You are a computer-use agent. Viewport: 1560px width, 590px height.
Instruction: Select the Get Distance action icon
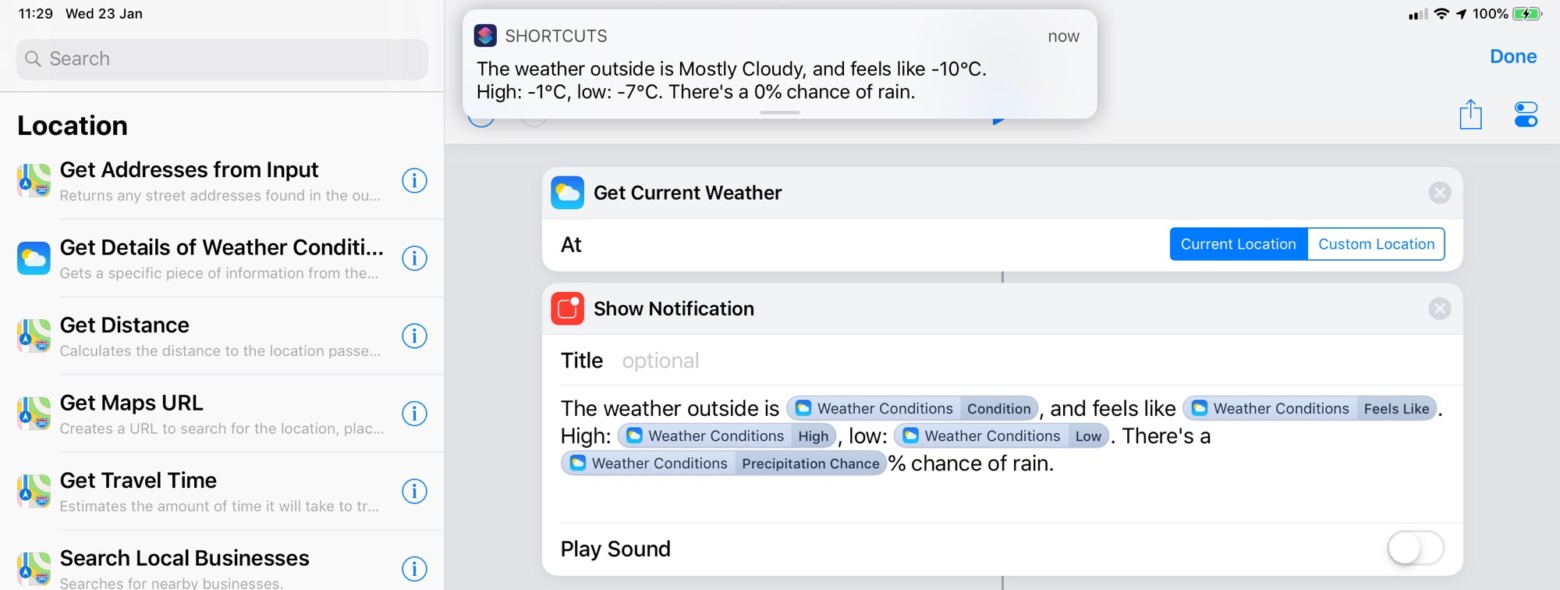[33, 336]
